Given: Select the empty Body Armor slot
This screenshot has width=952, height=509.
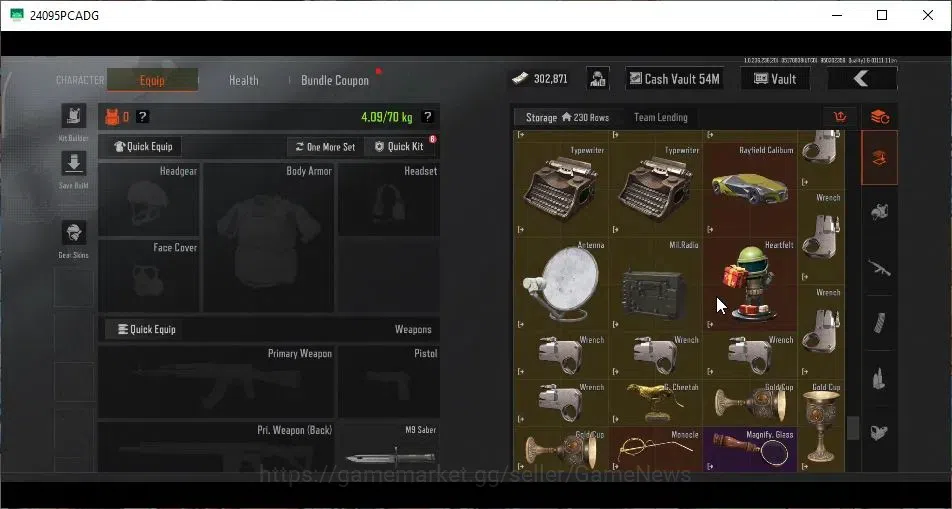Looking at the screenshot, I should click(x=268, y=237).
